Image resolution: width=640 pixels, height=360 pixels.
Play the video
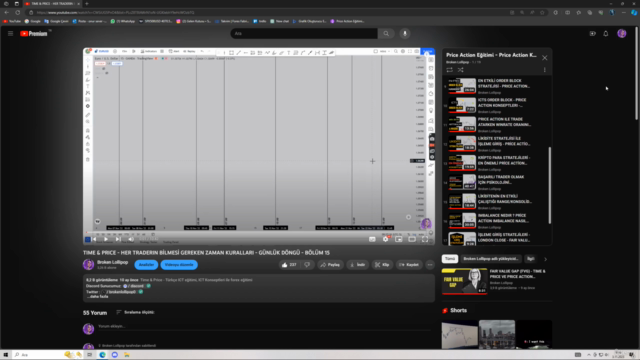pyautogui.click(x=106, y=239)
